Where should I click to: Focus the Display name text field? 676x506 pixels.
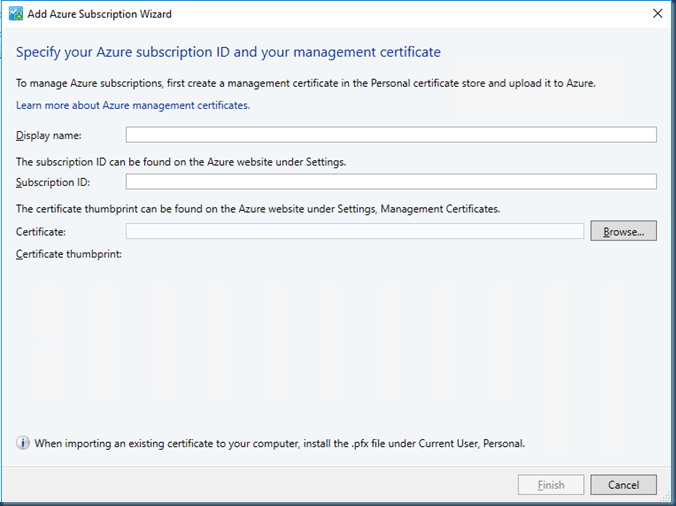tap(391, 134)
